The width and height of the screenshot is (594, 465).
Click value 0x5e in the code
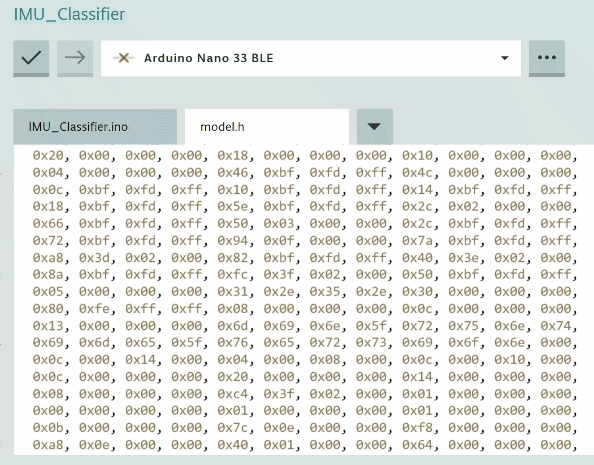click(x=233, y=206)
